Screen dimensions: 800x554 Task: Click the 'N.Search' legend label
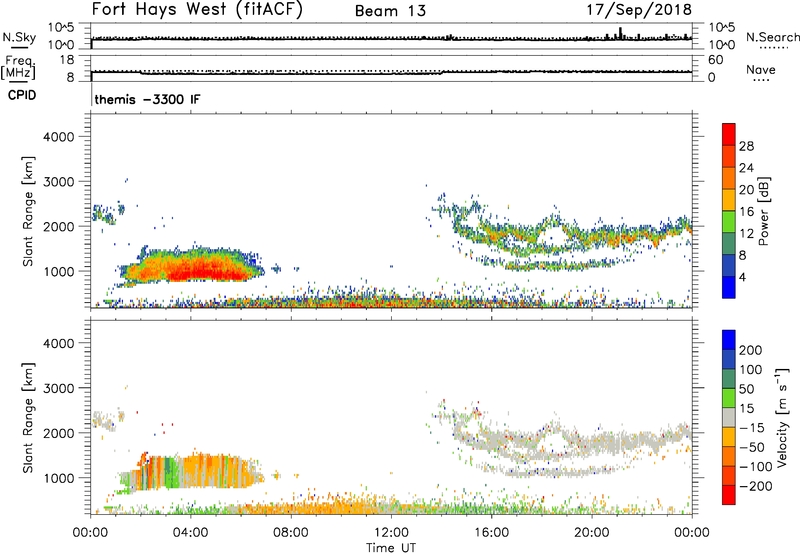point(772,37)
